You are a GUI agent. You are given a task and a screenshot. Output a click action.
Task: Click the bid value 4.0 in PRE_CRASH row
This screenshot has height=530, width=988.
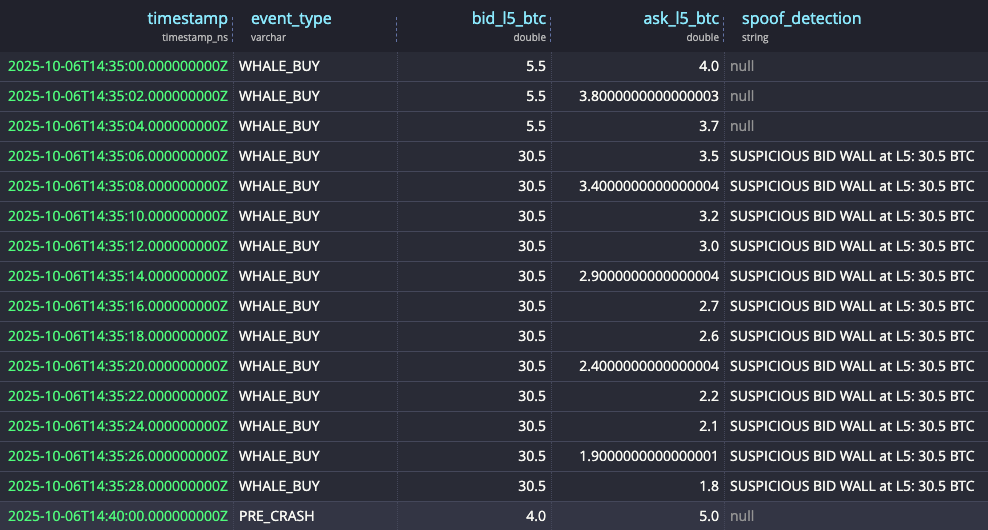pos(534,516)
